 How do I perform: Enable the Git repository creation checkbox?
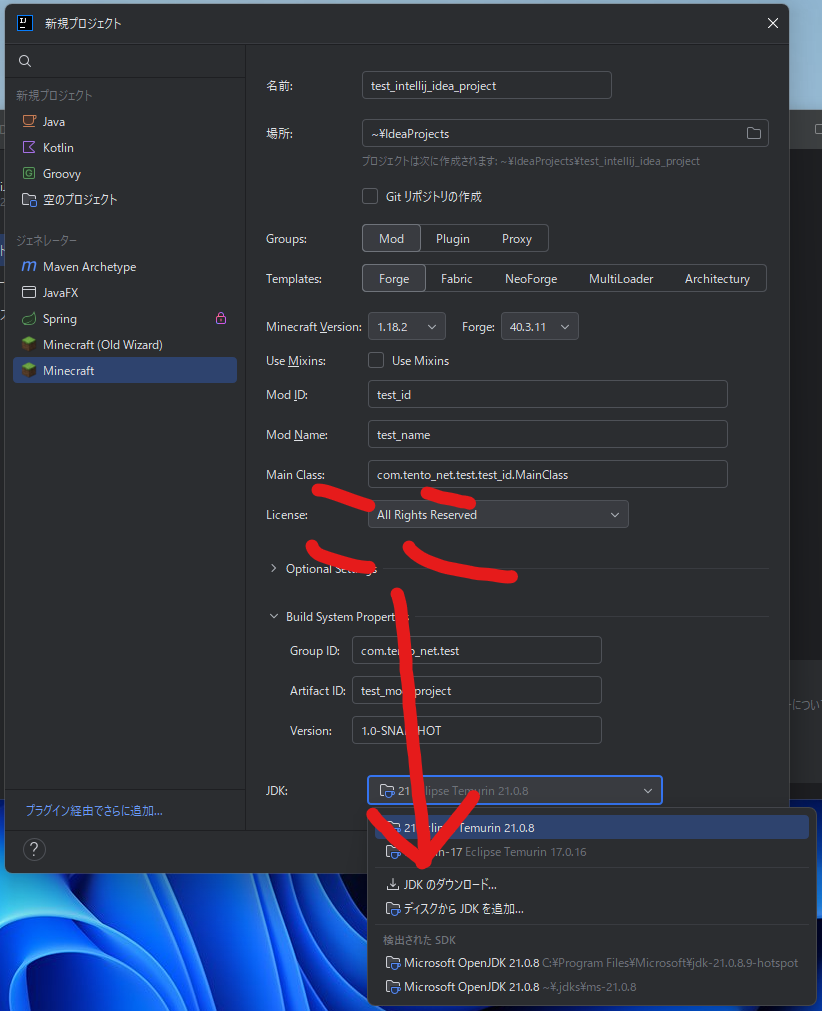tap(370, 197)
